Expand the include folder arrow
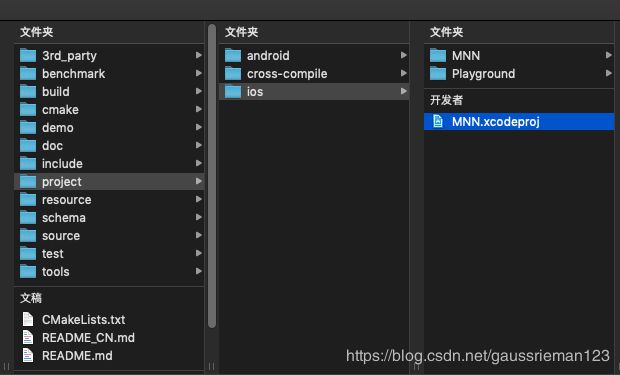This screenshot has height=375, width=620. (199, 163)
